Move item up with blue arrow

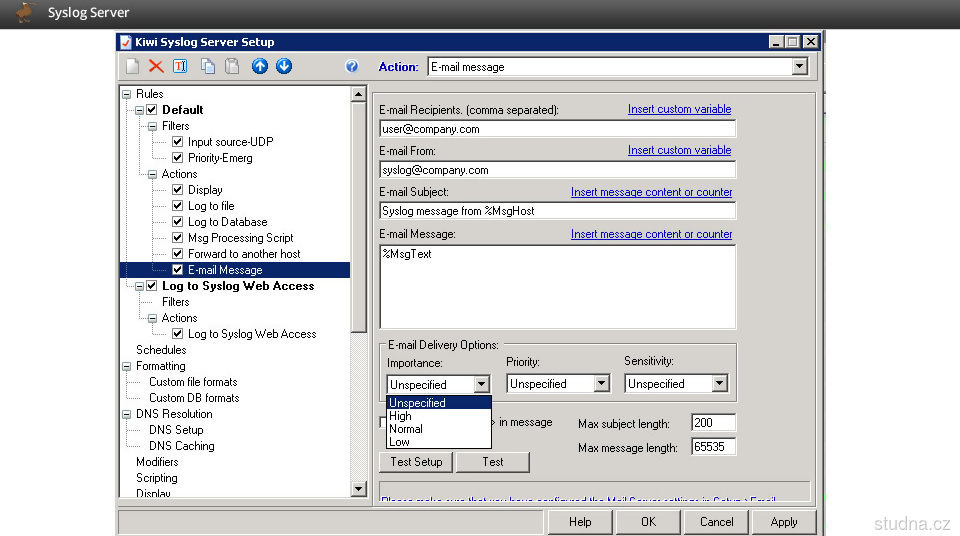pyautogui.click(x=260, y=67)
